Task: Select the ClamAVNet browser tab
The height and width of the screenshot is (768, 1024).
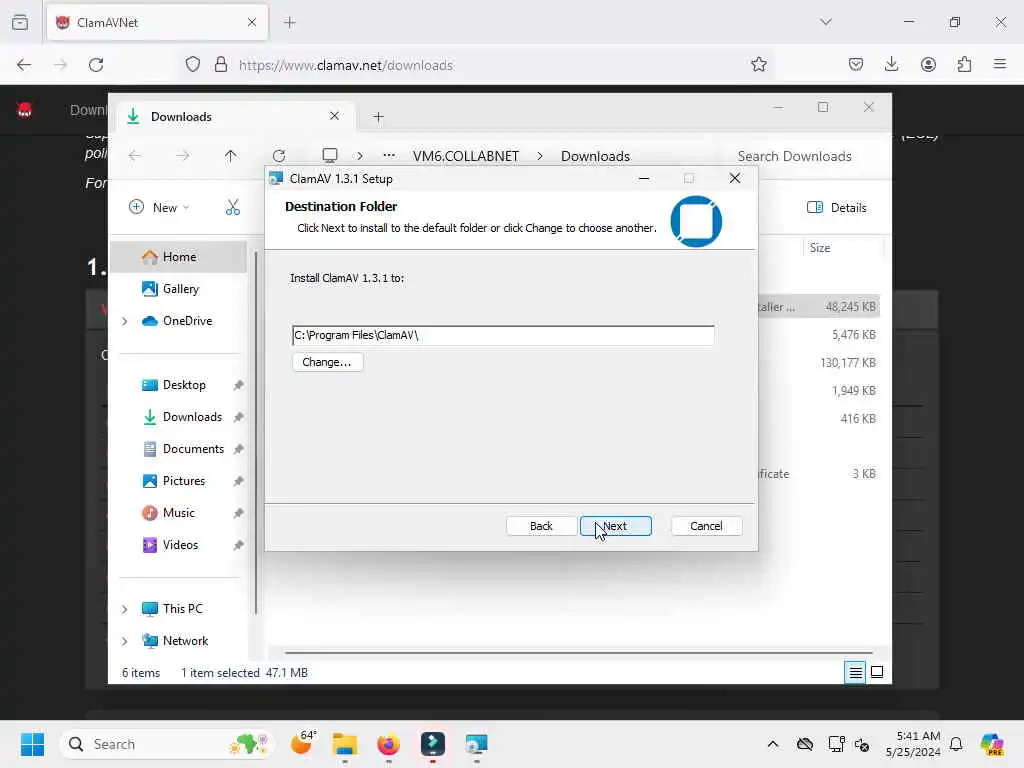Action: click(x=157, y=22)
